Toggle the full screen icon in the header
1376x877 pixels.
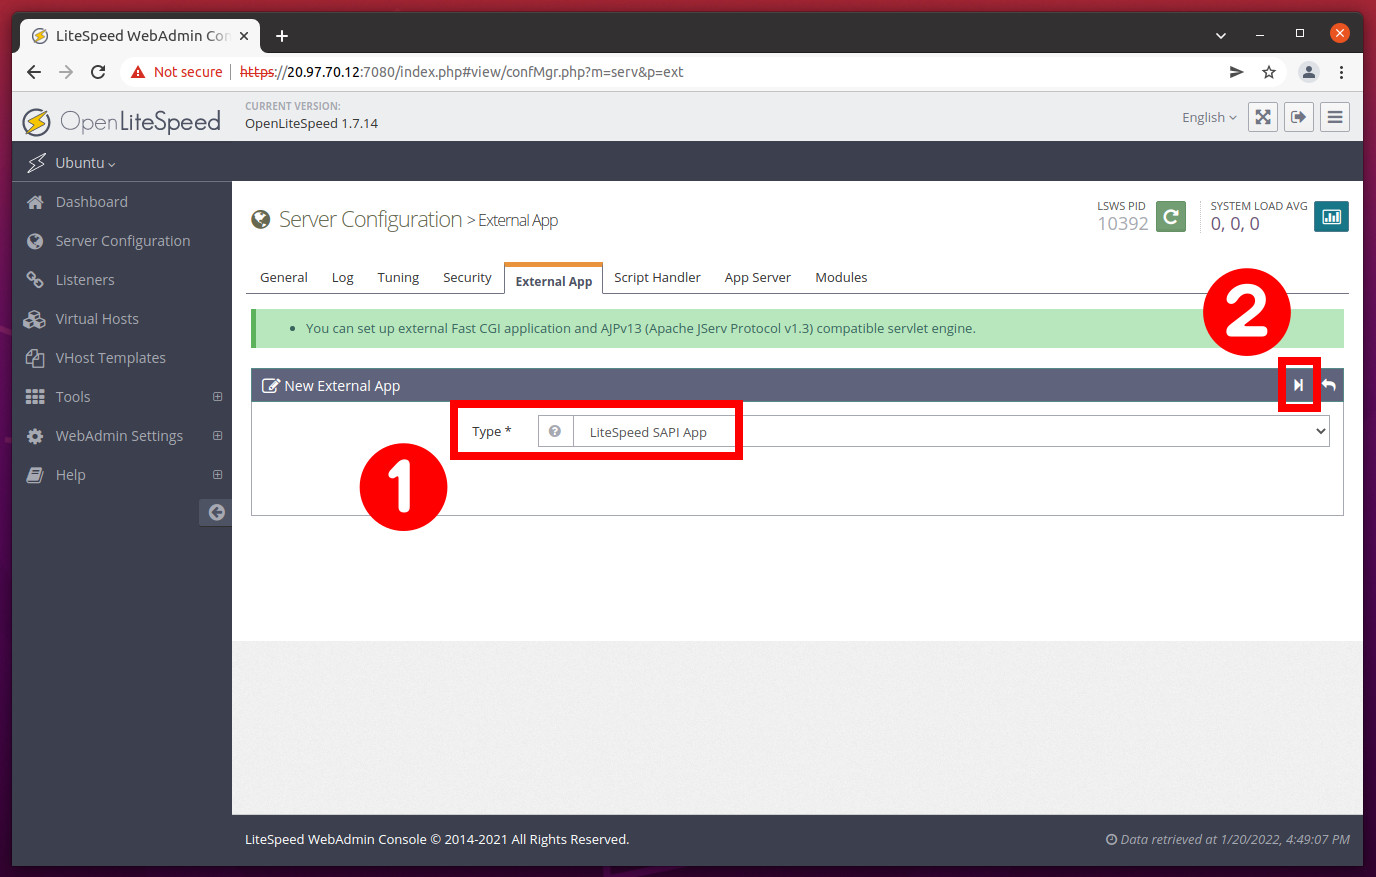click(1263, 117)
